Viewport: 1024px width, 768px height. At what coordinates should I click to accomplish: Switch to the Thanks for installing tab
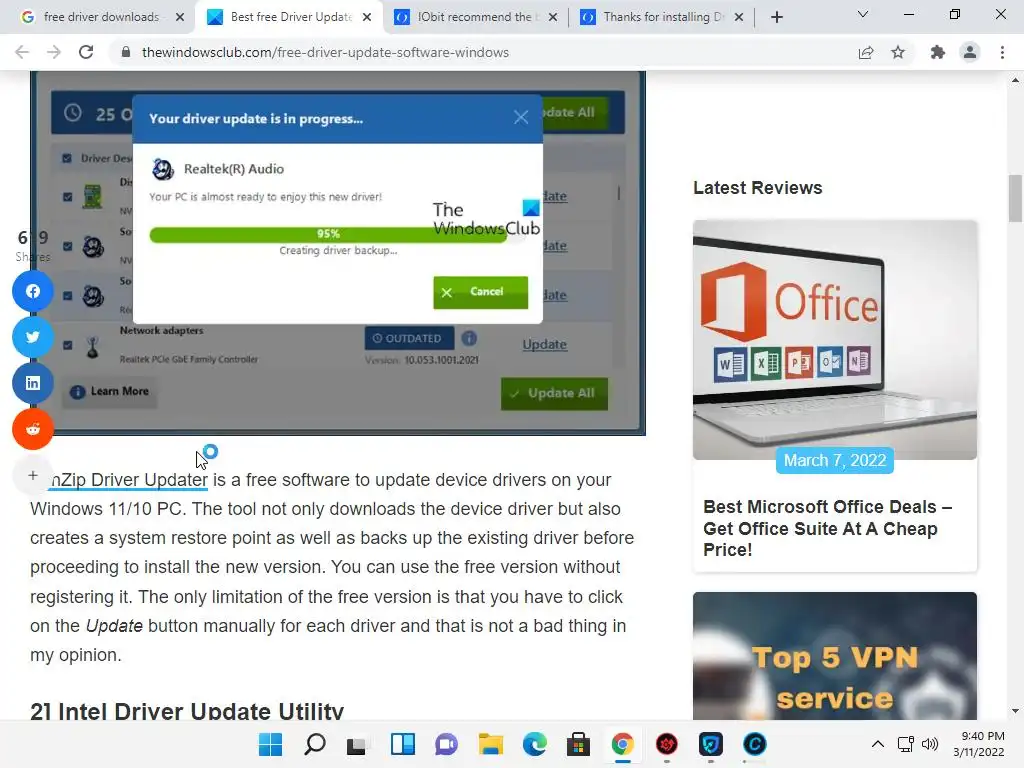coord(664,17)
